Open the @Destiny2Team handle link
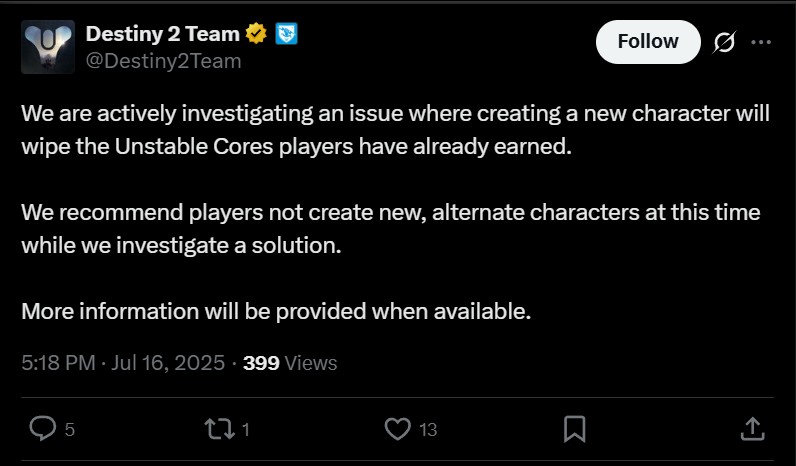The height and width of the screenshot is (466, 796). coord(163,61)
